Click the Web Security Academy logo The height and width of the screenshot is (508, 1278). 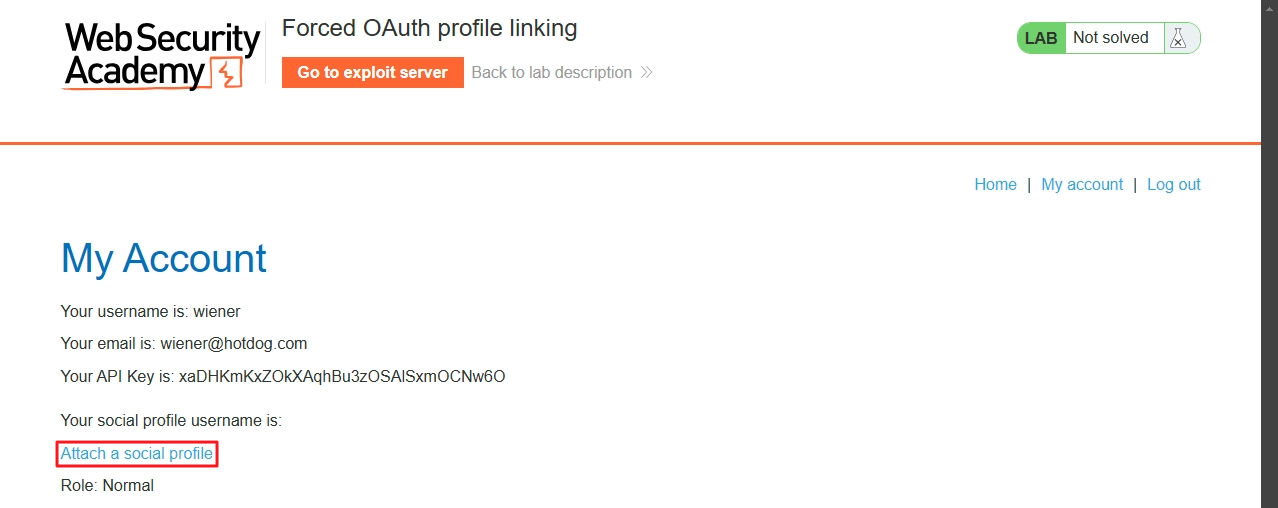[x=161, y=55]
